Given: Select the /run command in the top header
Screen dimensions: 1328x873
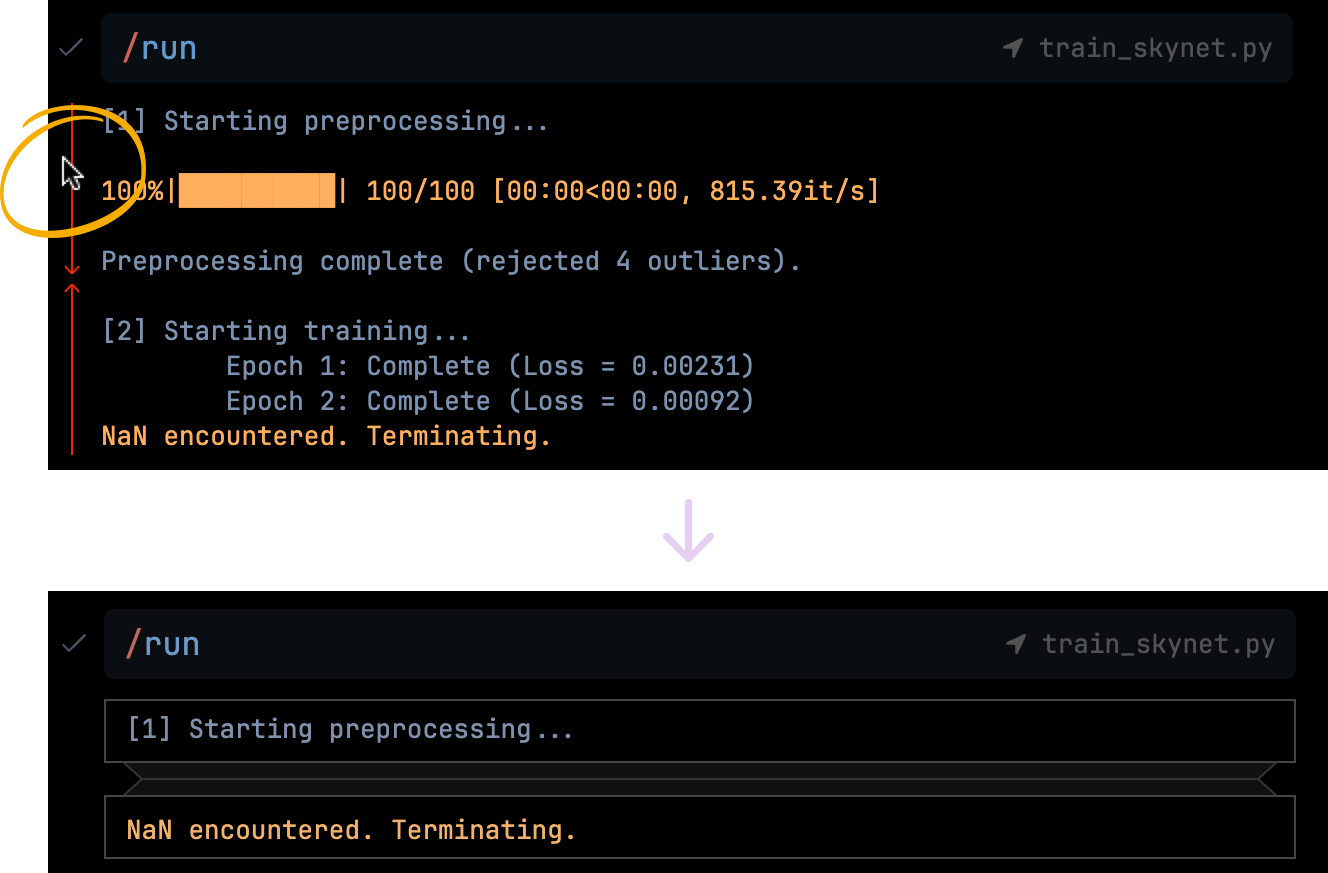Looking at the screenshot, I should 159,47.
